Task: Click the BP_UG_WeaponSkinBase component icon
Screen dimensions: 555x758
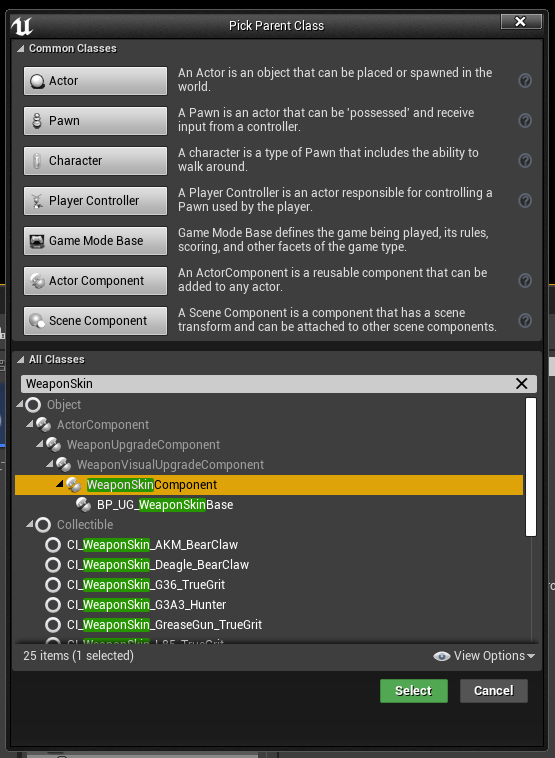Action: [83, 505]
